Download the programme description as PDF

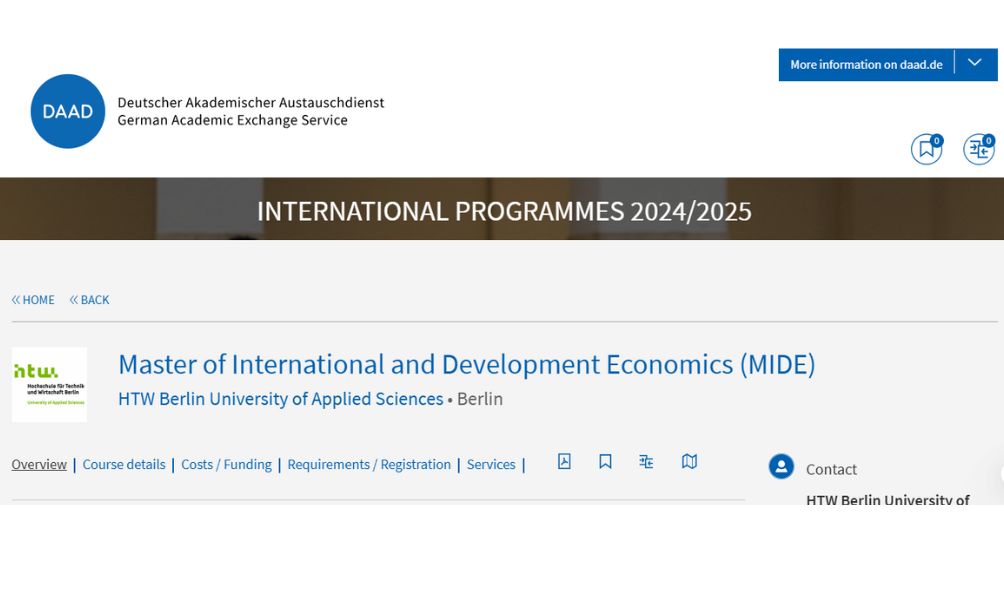pos(565,462)
